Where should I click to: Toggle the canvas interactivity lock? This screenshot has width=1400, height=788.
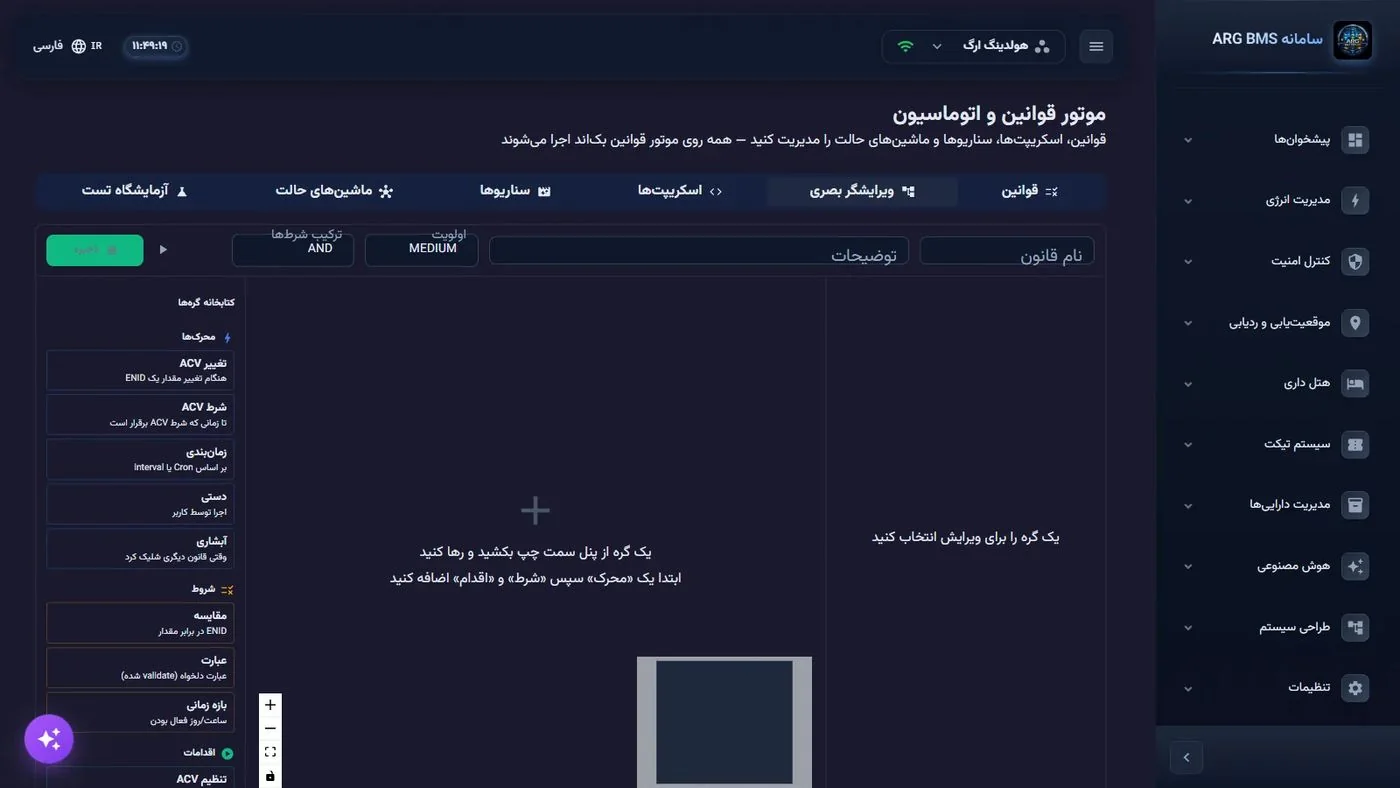click(x=270, y=776)
